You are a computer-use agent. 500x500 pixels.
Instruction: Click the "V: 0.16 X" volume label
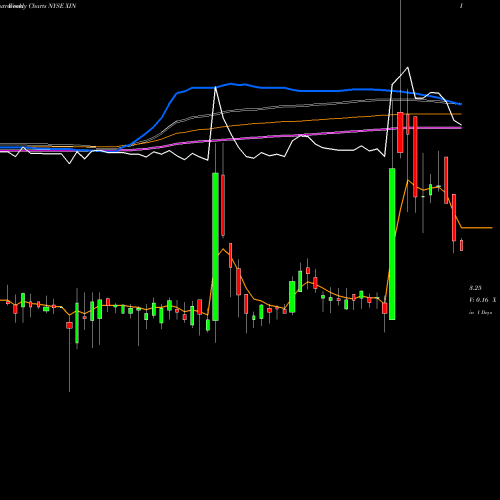(x=483, y=300)
